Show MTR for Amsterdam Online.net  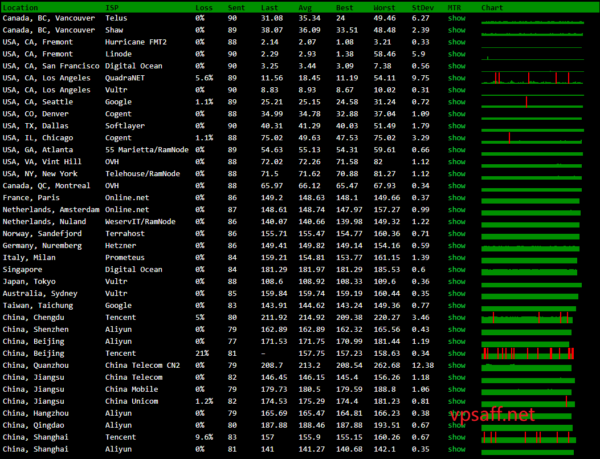point(457,210)
